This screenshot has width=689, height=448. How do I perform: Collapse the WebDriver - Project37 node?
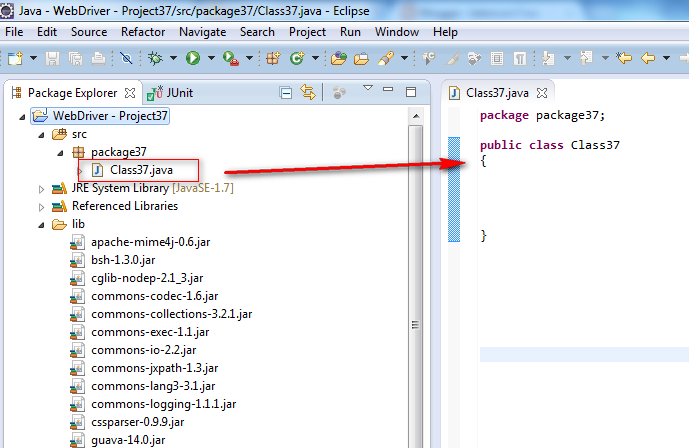click(22, 117)
